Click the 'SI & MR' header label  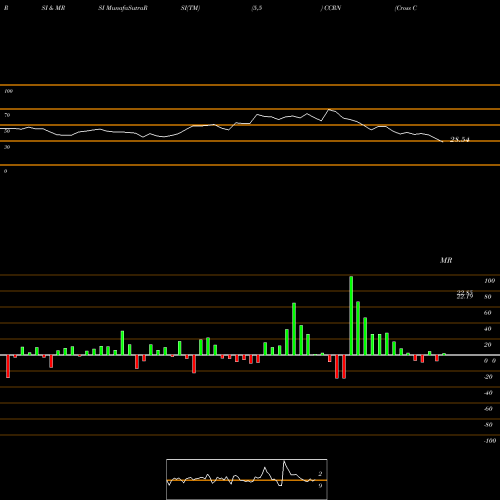click(53, 8)
